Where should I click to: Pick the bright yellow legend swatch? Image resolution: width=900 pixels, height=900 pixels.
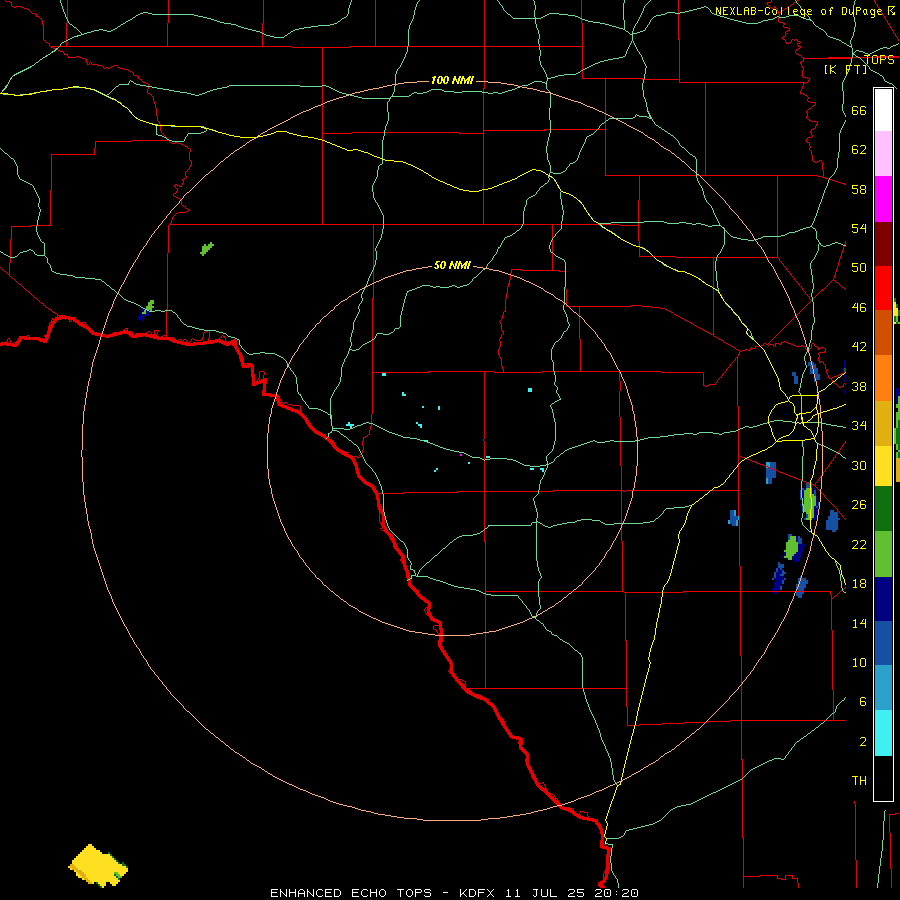883,466
